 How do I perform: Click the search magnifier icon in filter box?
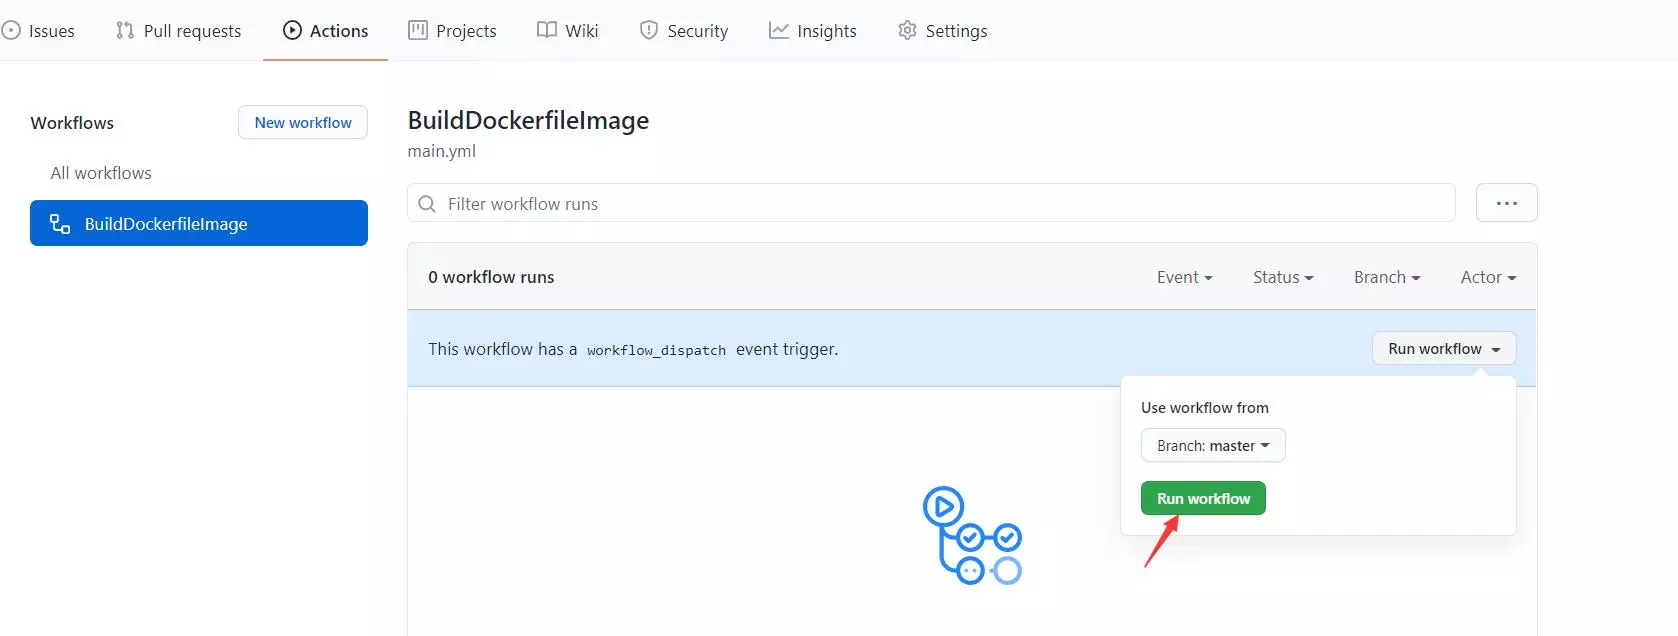pos(427,204)
